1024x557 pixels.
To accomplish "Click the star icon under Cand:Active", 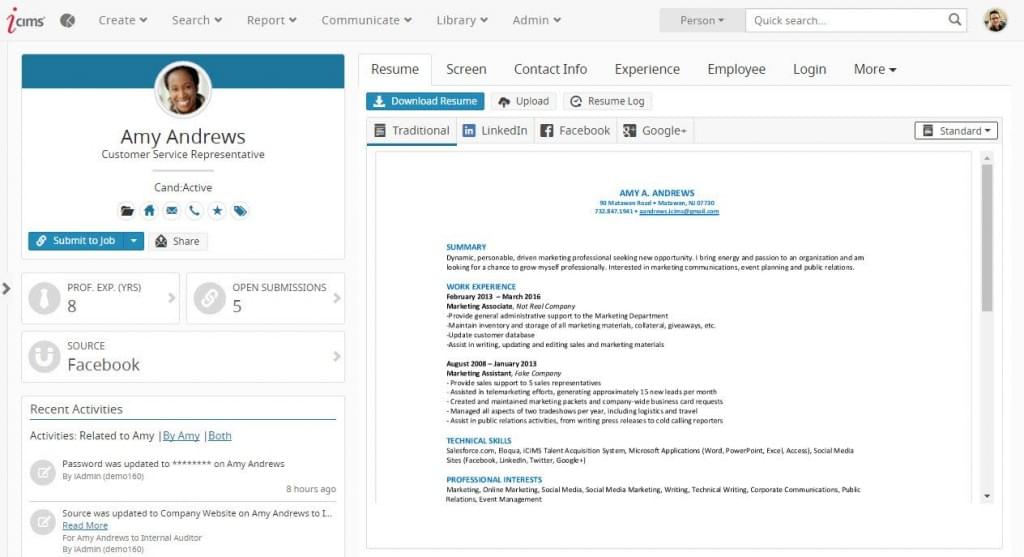I will click(x=217, y=211).
